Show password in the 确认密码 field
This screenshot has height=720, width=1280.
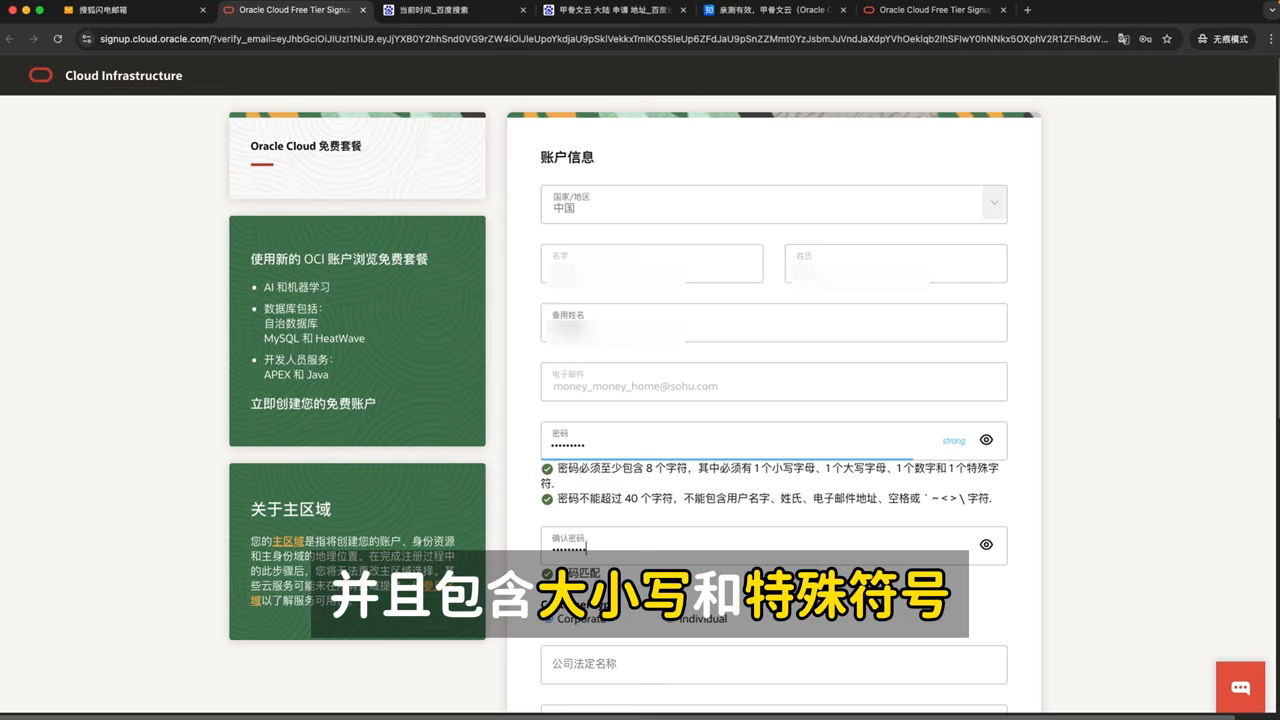[986, 545]
